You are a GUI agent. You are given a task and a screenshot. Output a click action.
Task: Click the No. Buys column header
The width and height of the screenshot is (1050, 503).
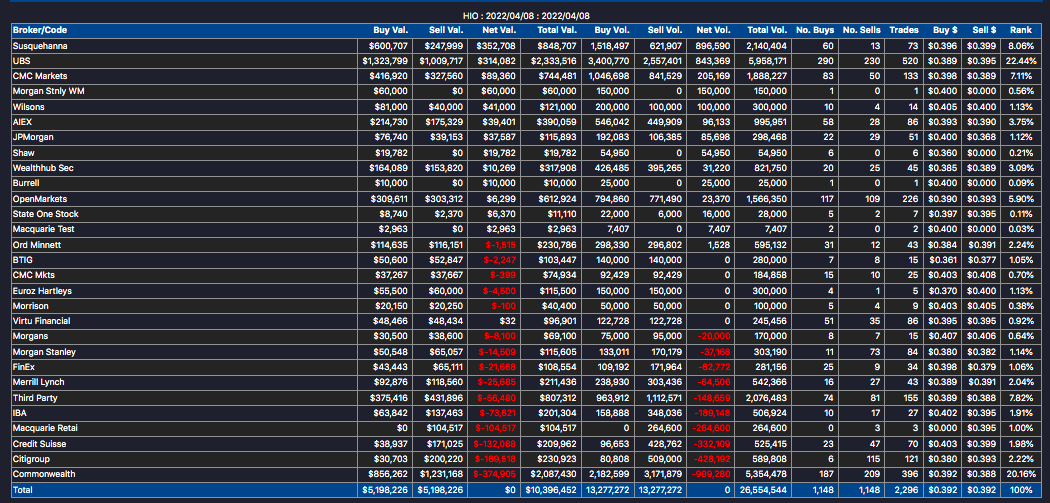pos(815,30)
